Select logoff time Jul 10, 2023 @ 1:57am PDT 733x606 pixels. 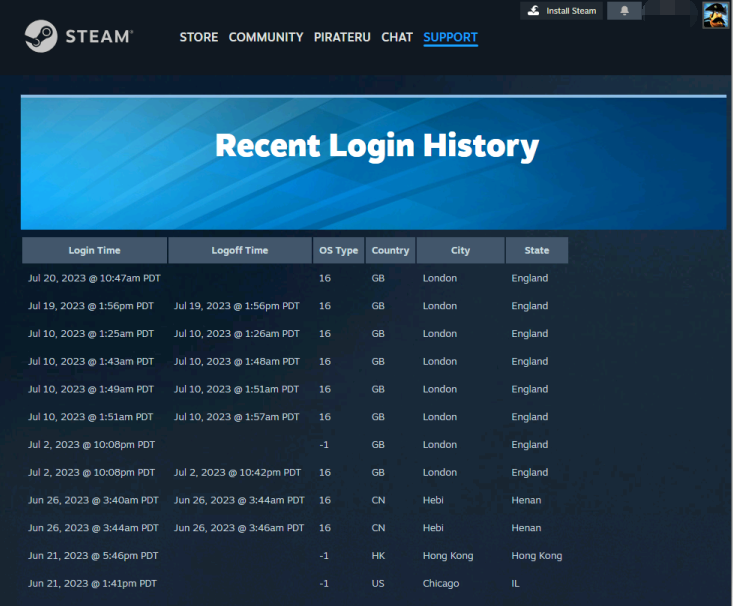[x=237, y=417]
